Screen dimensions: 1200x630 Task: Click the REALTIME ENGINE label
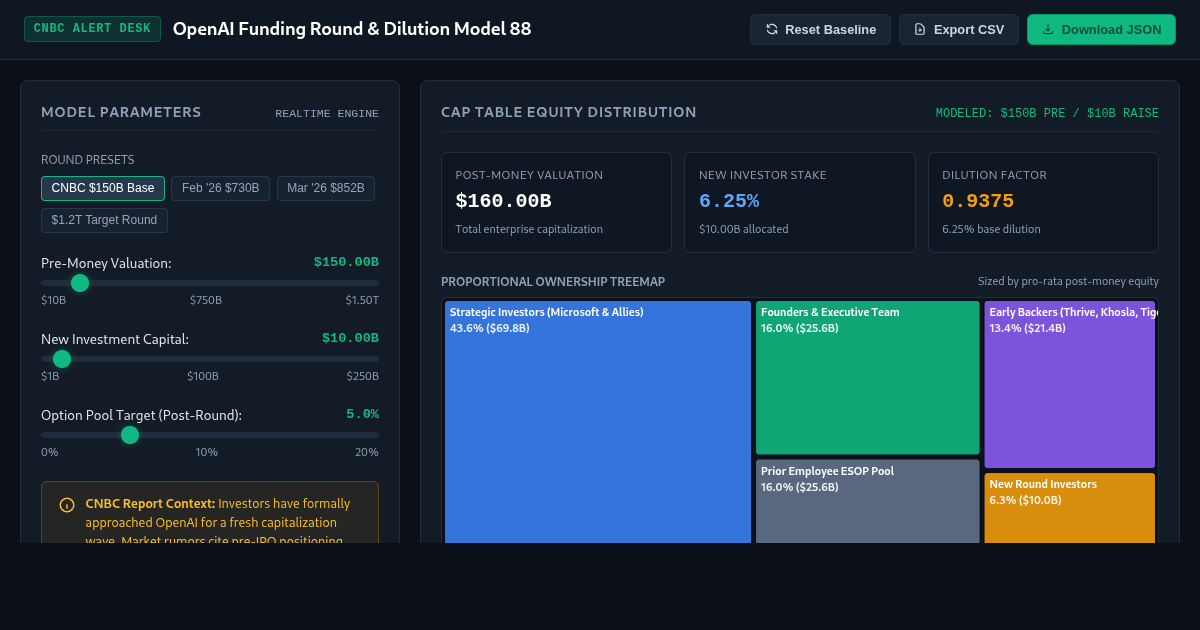point(327,114)
